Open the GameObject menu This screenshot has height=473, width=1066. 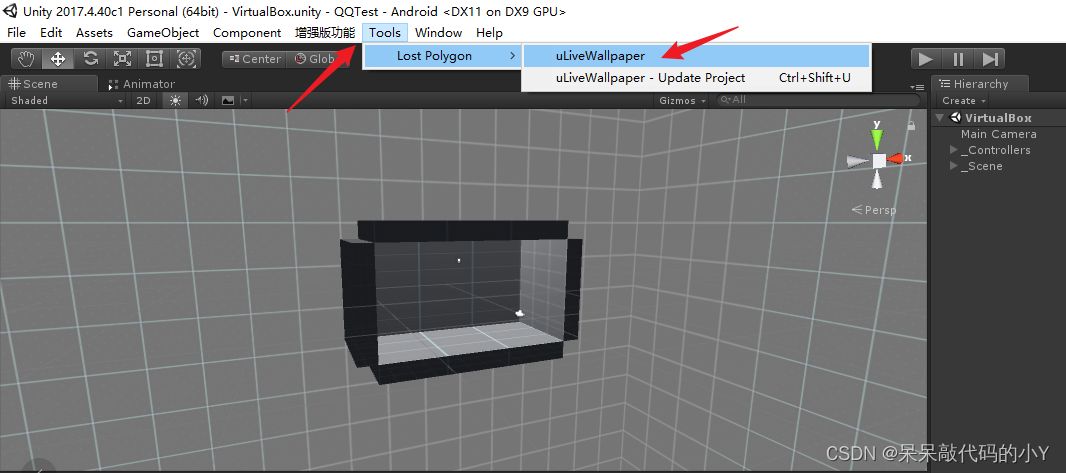tap(163, 33)
